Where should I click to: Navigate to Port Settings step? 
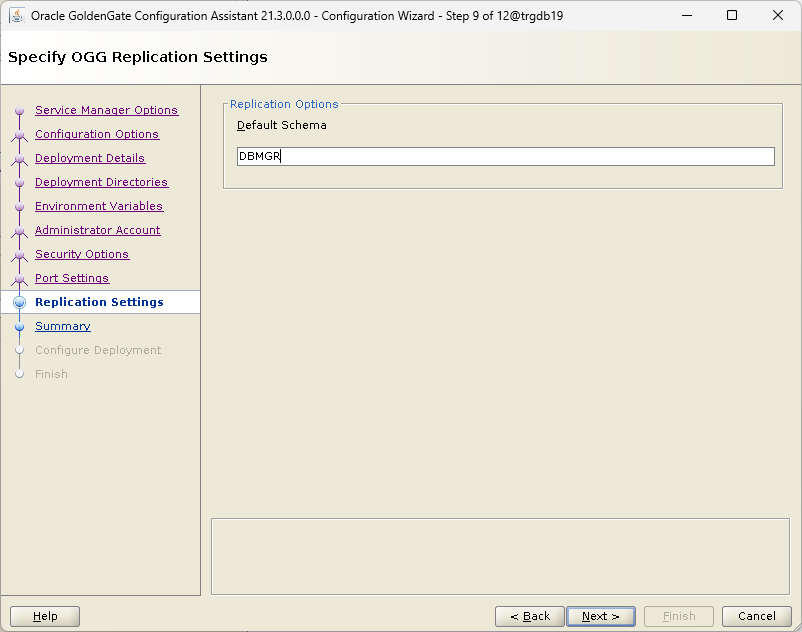72,278
